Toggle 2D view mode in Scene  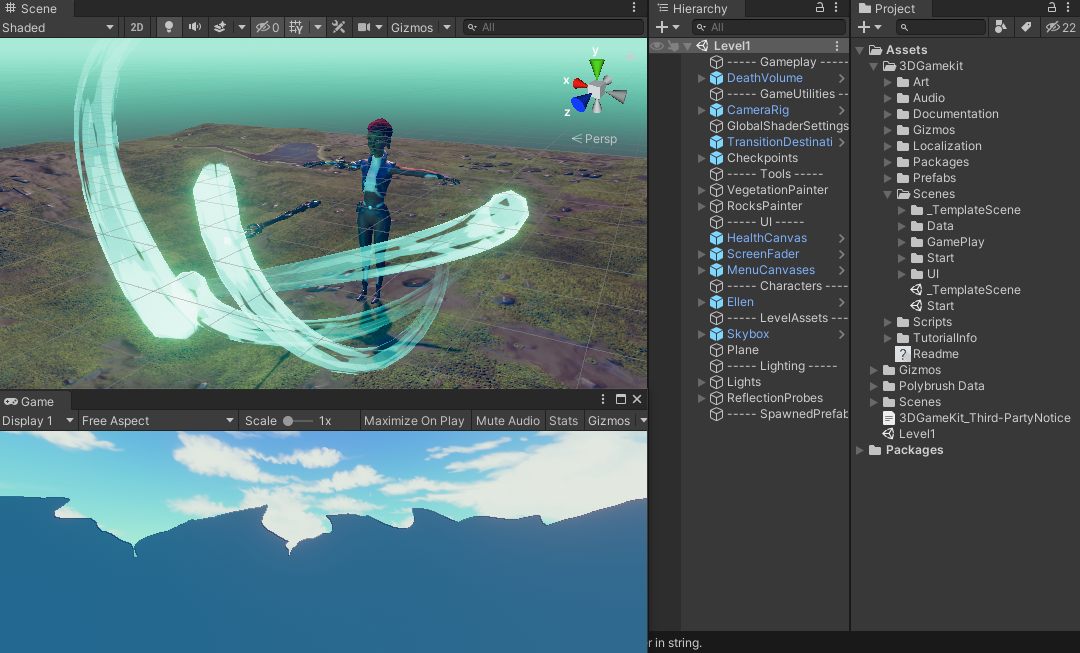137,27
